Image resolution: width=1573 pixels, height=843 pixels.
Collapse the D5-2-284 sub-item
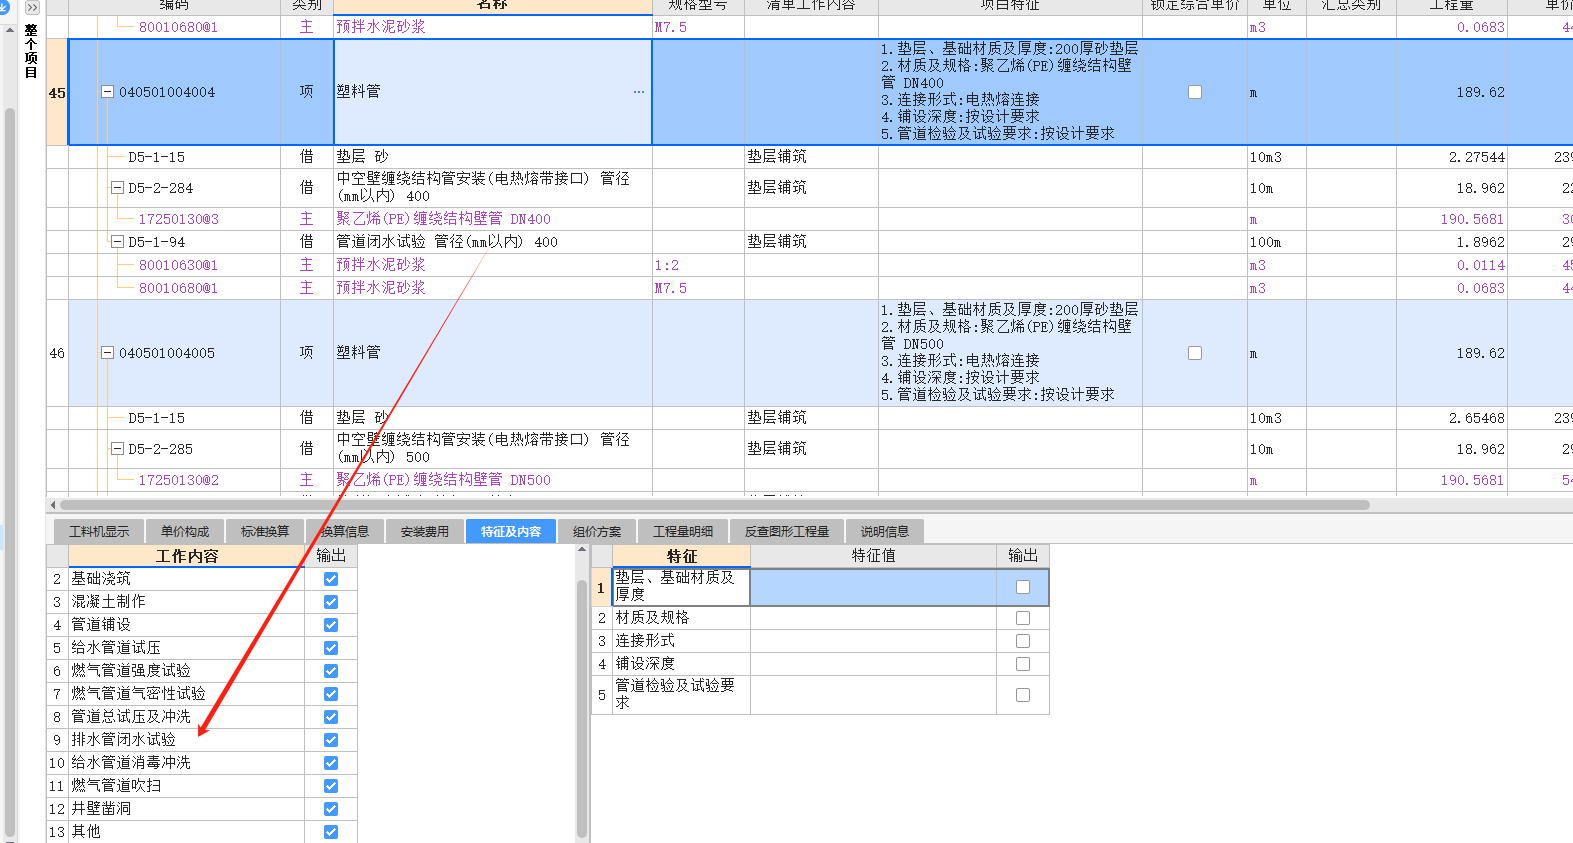pos(117,188)
